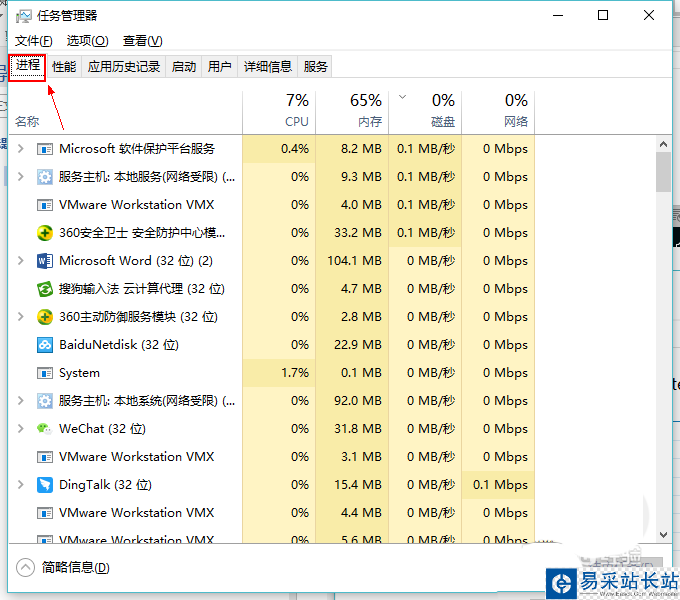Select the DingTalk (32 位) row name
The image size is (680, 600).
(105, 485)
